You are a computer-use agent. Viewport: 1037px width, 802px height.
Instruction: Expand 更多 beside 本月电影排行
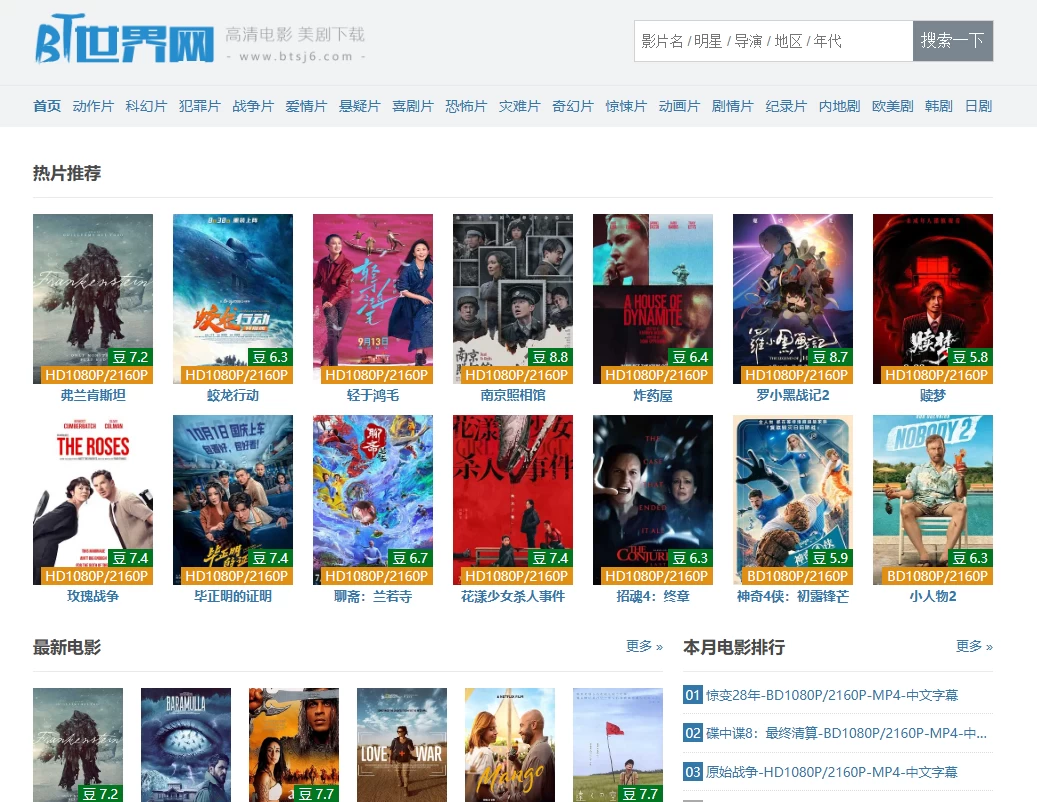coord(974,646)
